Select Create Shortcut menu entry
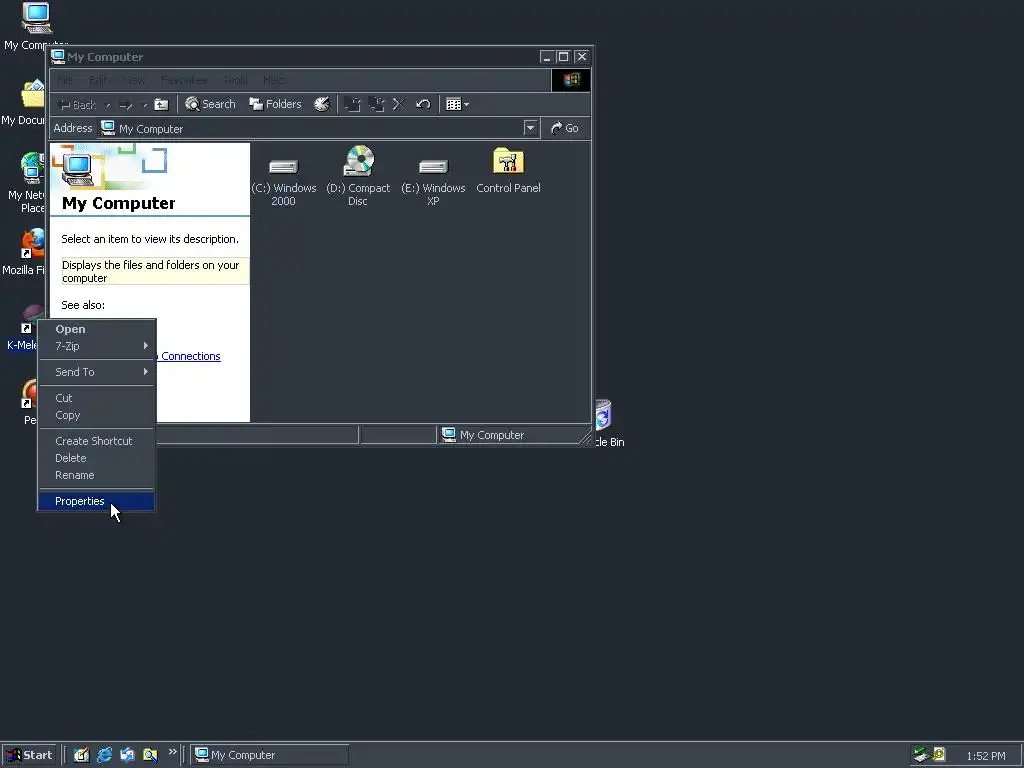1024x768 pixels. [97, 441]
